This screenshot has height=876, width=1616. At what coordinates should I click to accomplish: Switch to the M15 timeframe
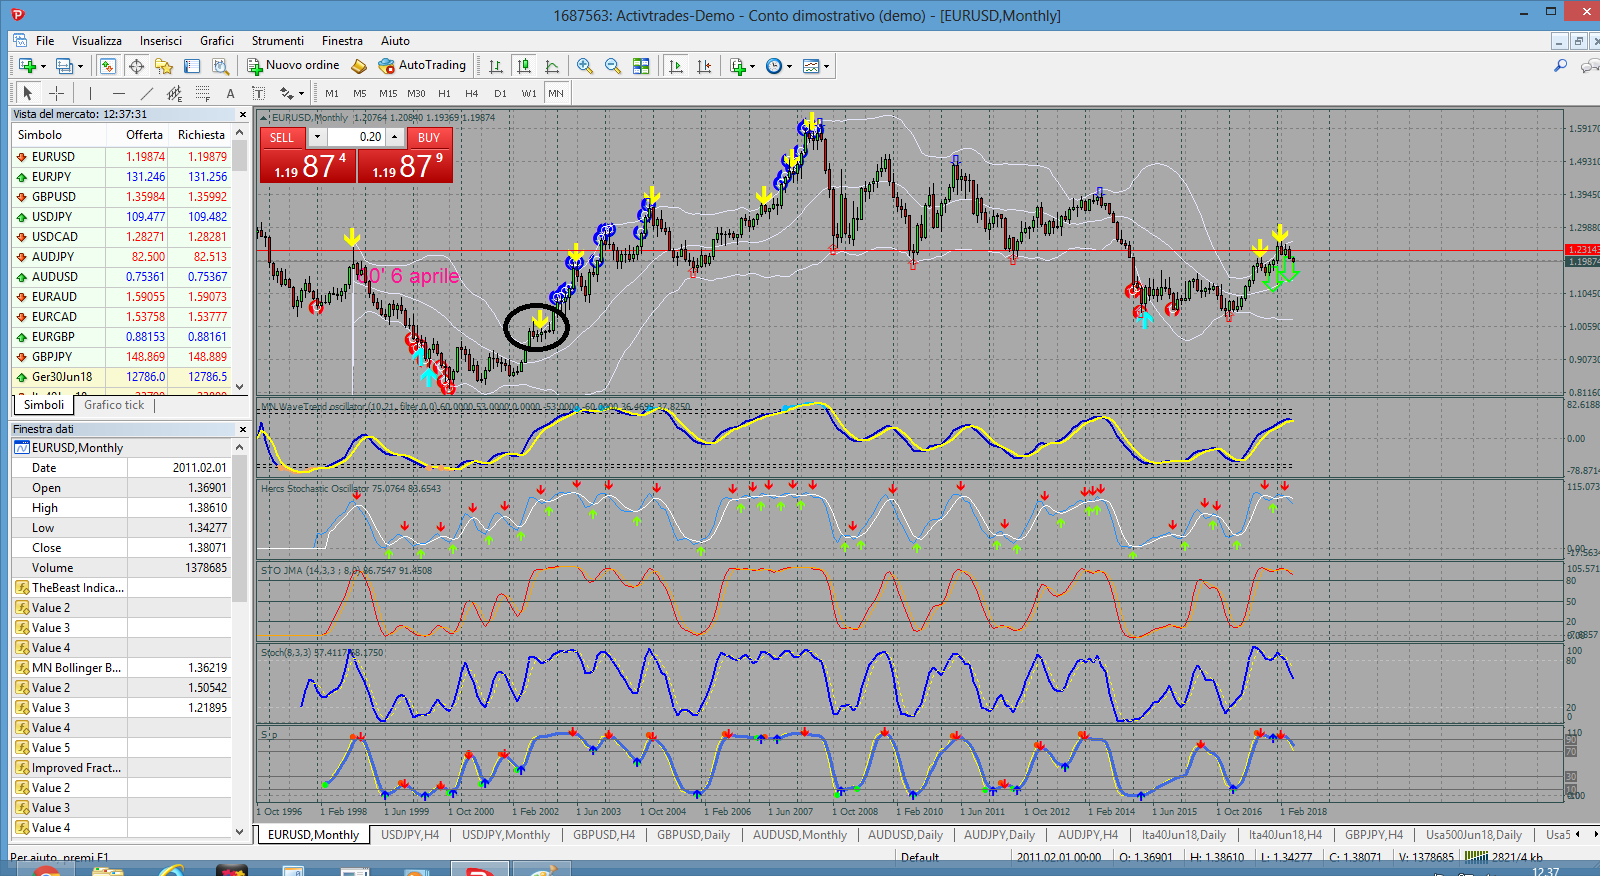point(388,93)
